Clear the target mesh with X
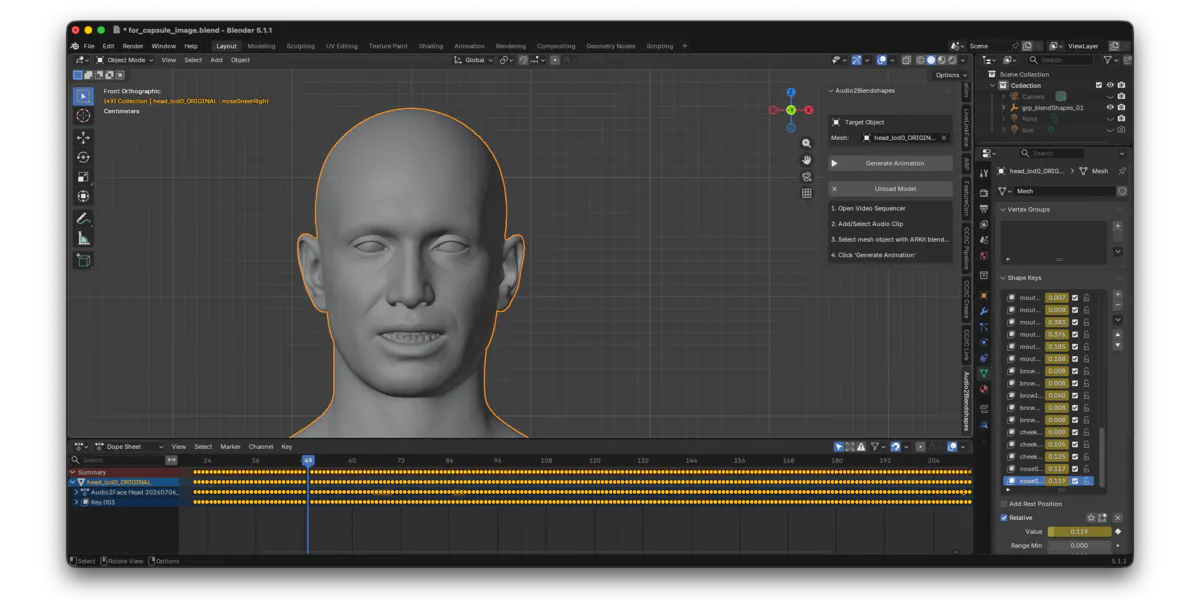Screen dimensions: 1200x600 (x=944, y=137)
